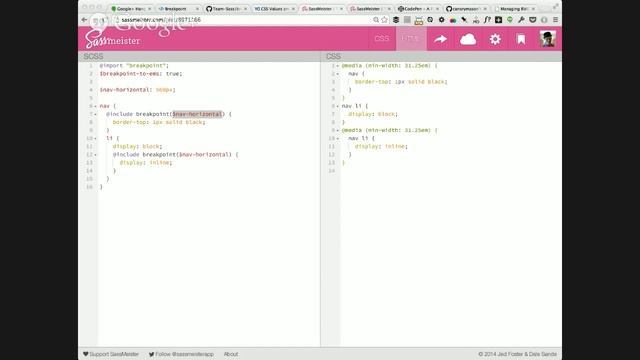Switch to the Breakpoint browser tab
Screen dimensions: 640x360
pos(179,9)
